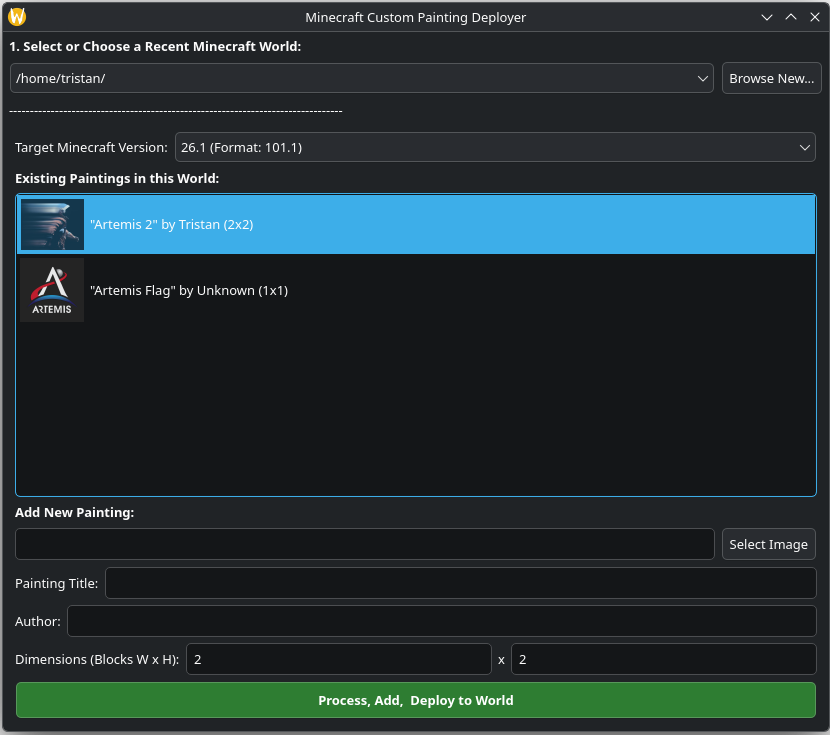Screen dimensions: 830x735
Task: Focus the new painting image path field
Action: [x=365, y=544]
